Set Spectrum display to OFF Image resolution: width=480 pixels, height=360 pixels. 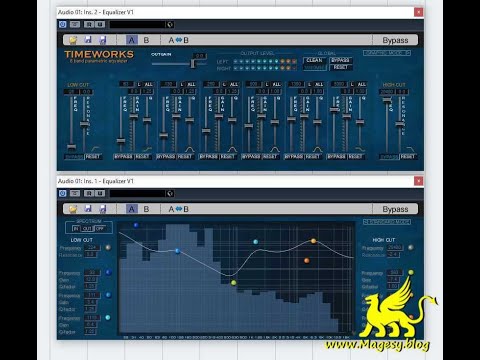[99, 228]
